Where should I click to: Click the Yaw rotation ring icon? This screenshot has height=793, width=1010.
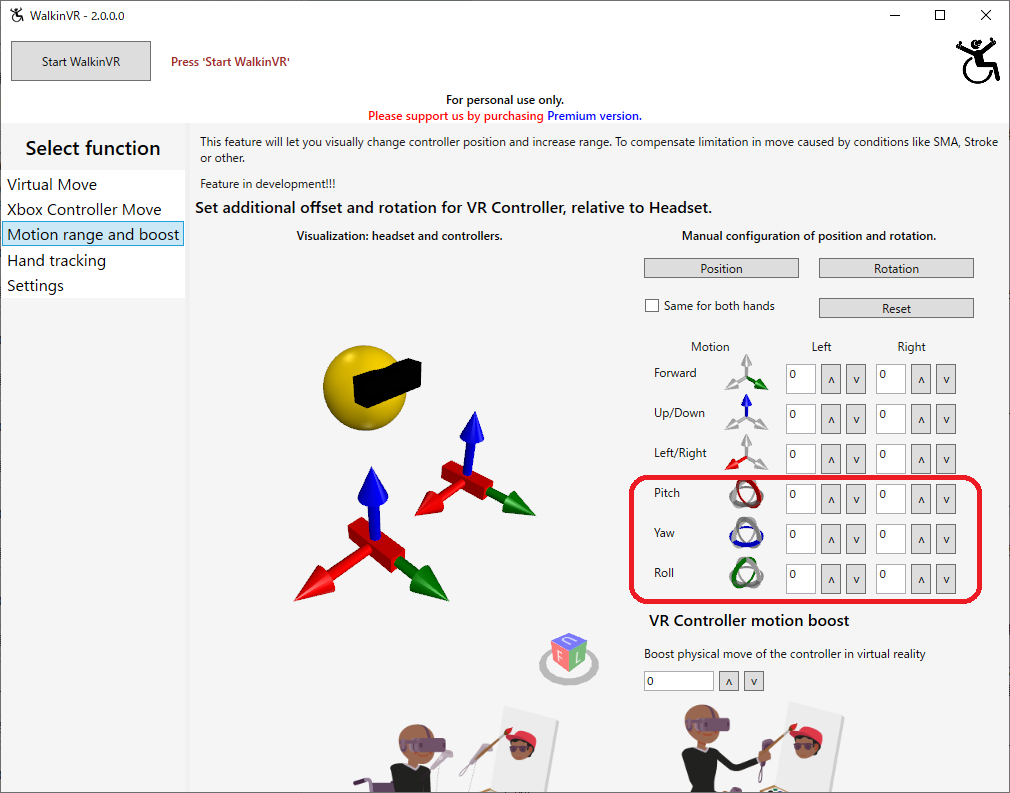tap(746, 533)
